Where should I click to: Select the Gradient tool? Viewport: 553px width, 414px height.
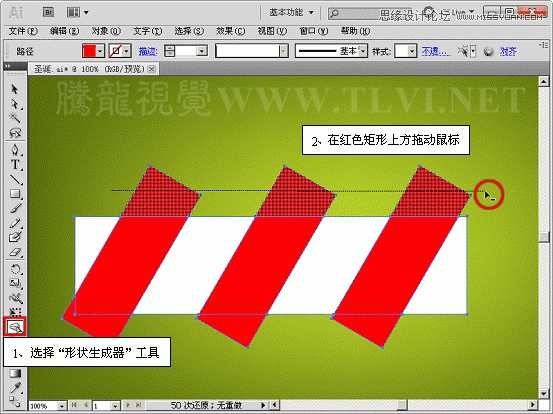click(x=15, y=373)
